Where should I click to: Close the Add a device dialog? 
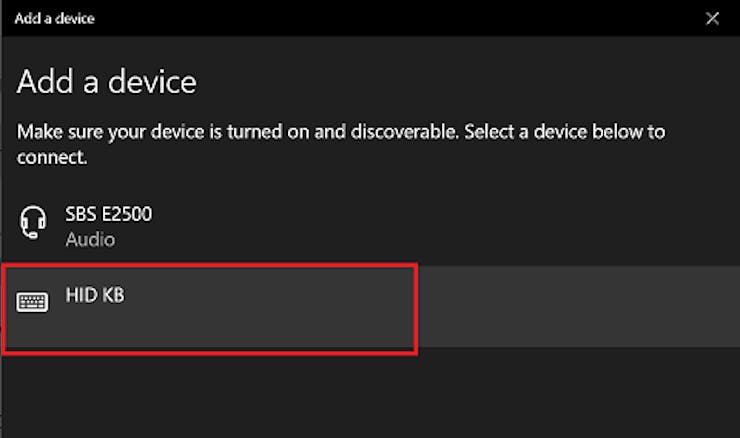(712, 18)
